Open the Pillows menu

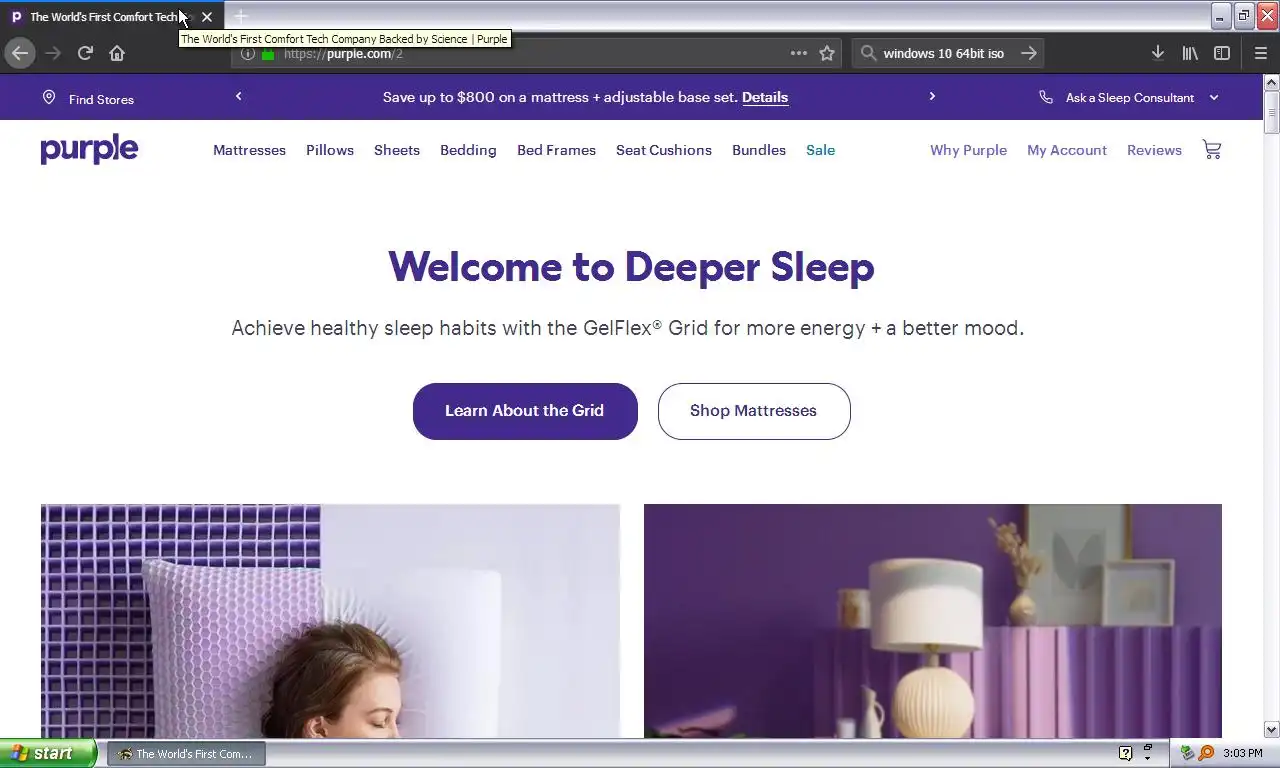tap(330, 150)
